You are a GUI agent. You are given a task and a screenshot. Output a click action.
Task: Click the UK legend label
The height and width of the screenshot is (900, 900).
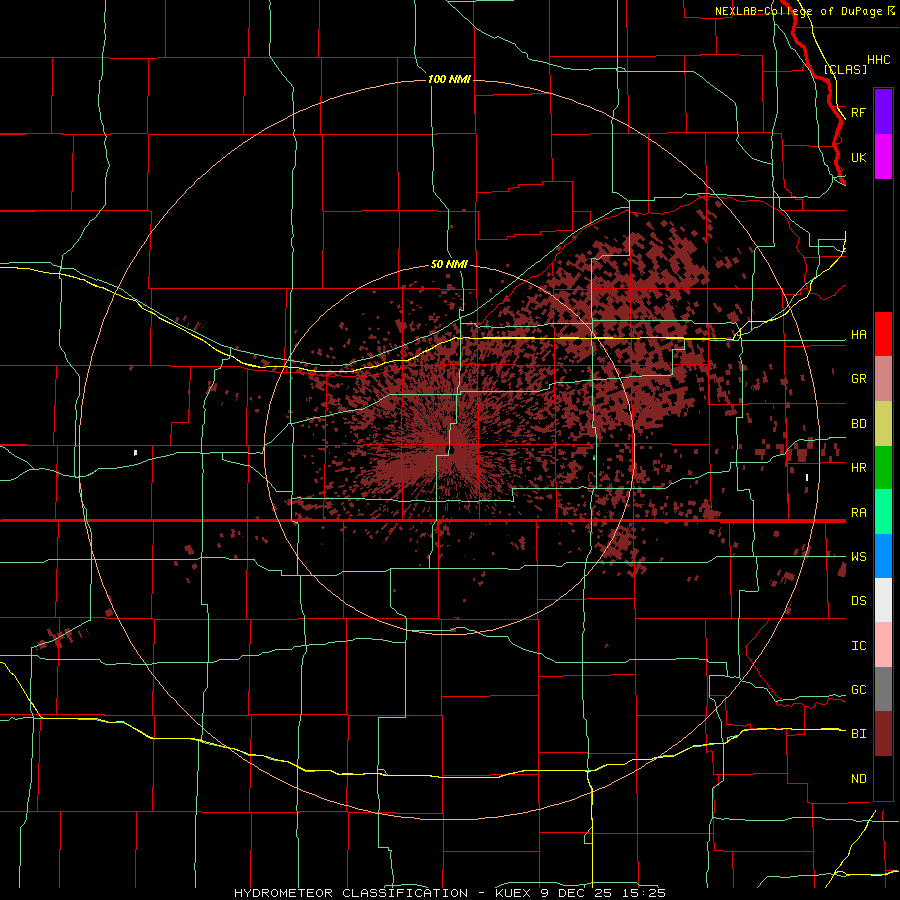858,157
